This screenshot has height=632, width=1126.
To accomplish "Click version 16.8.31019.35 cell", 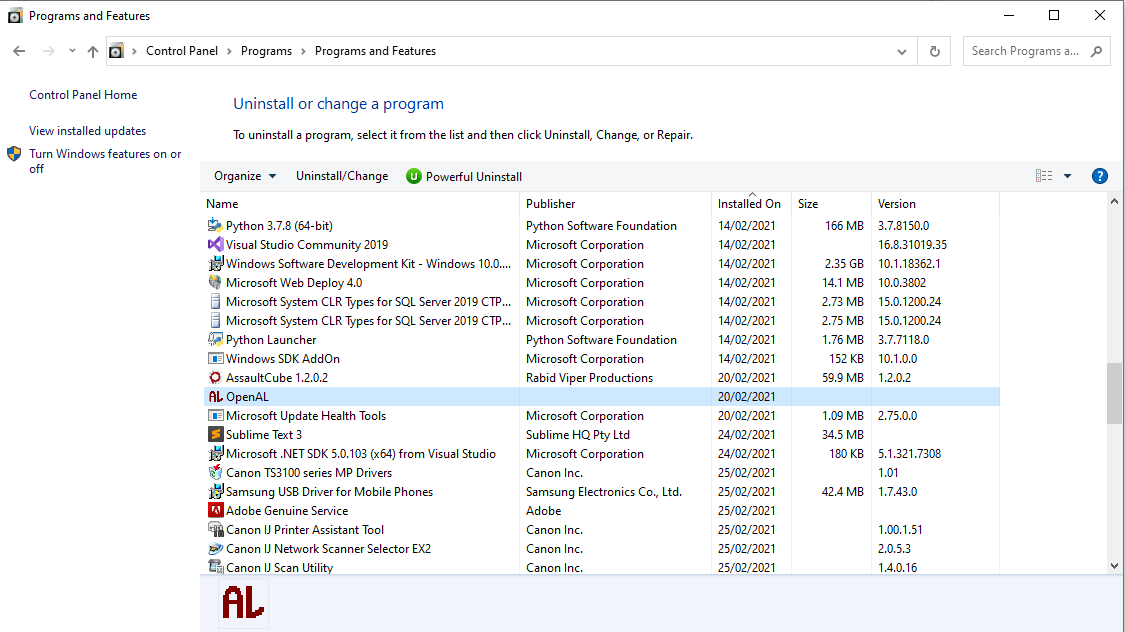I will 912,245.
